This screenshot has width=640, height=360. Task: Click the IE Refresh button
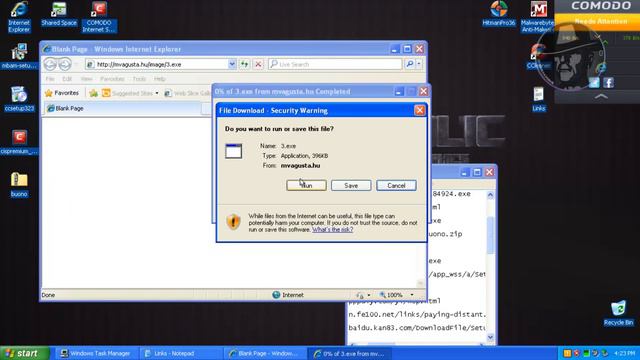coord(244,64)
